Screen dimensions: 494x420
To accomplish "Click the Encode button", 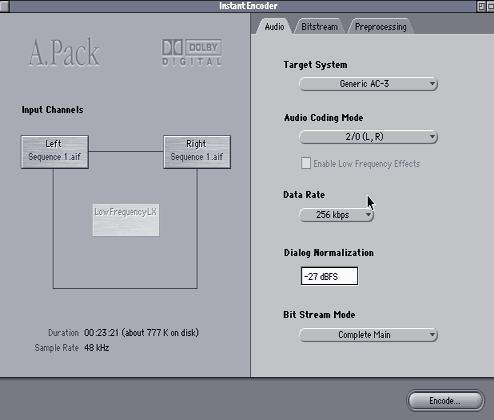I will click(445, 400).
